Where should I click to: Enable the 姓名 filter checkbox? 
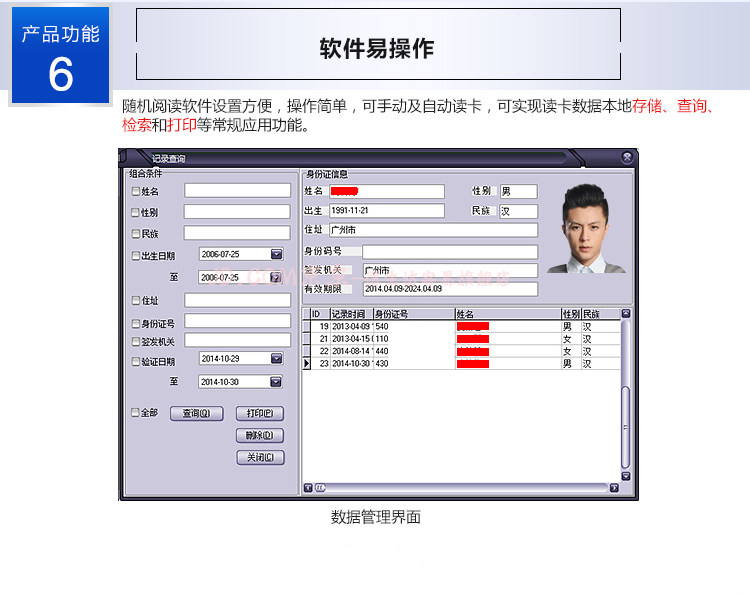[136, 191]
